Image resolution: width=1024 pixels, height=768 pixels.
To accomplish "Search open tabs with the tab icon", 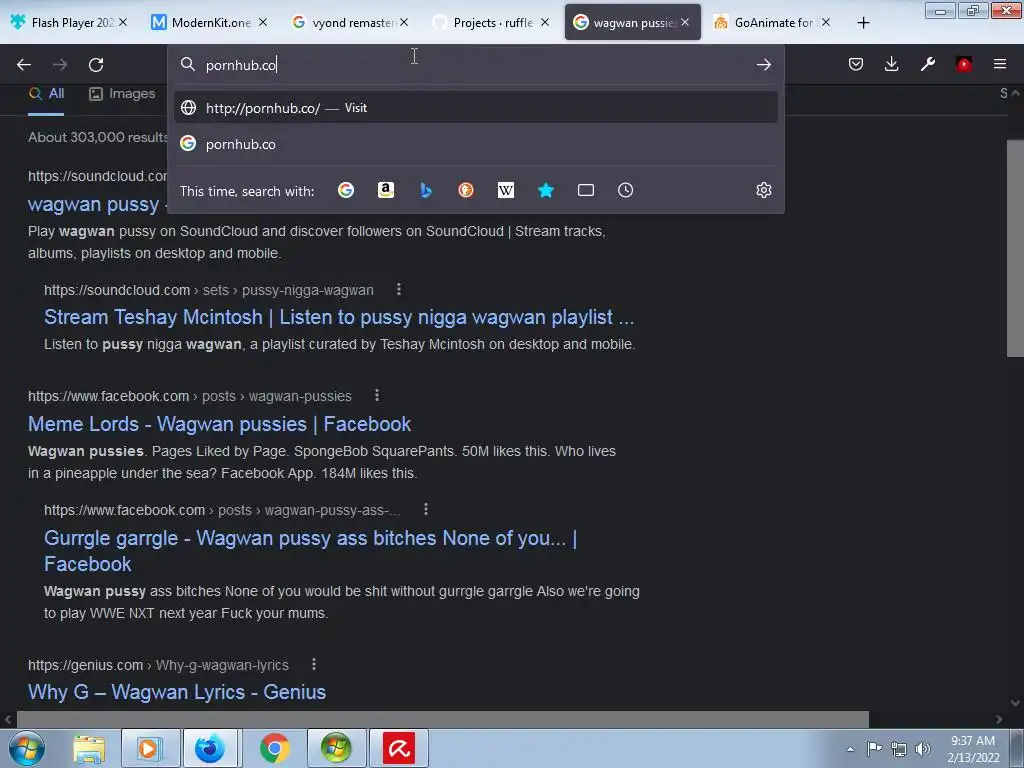I will (x=586, y=190).
